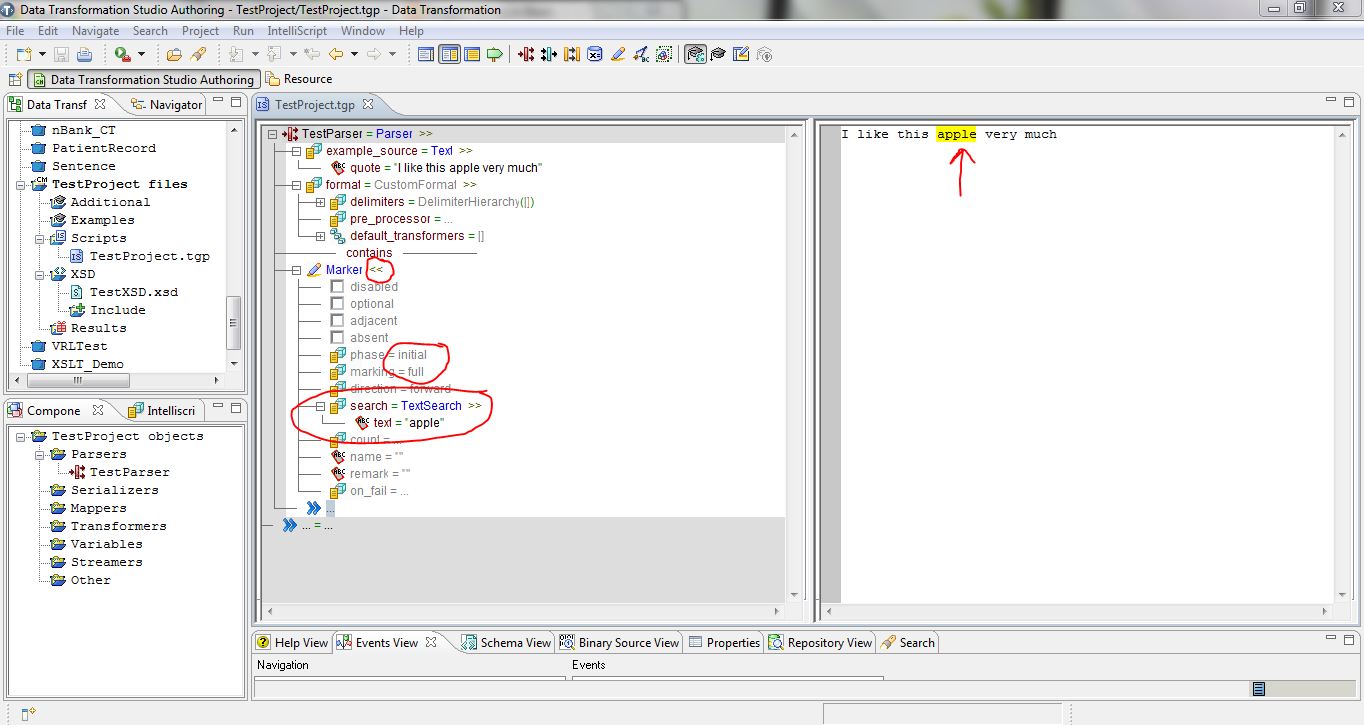Expand the delimiters node
This screenshot has height=725, width=1364.
pyautogui.click(x=320, y=202)
